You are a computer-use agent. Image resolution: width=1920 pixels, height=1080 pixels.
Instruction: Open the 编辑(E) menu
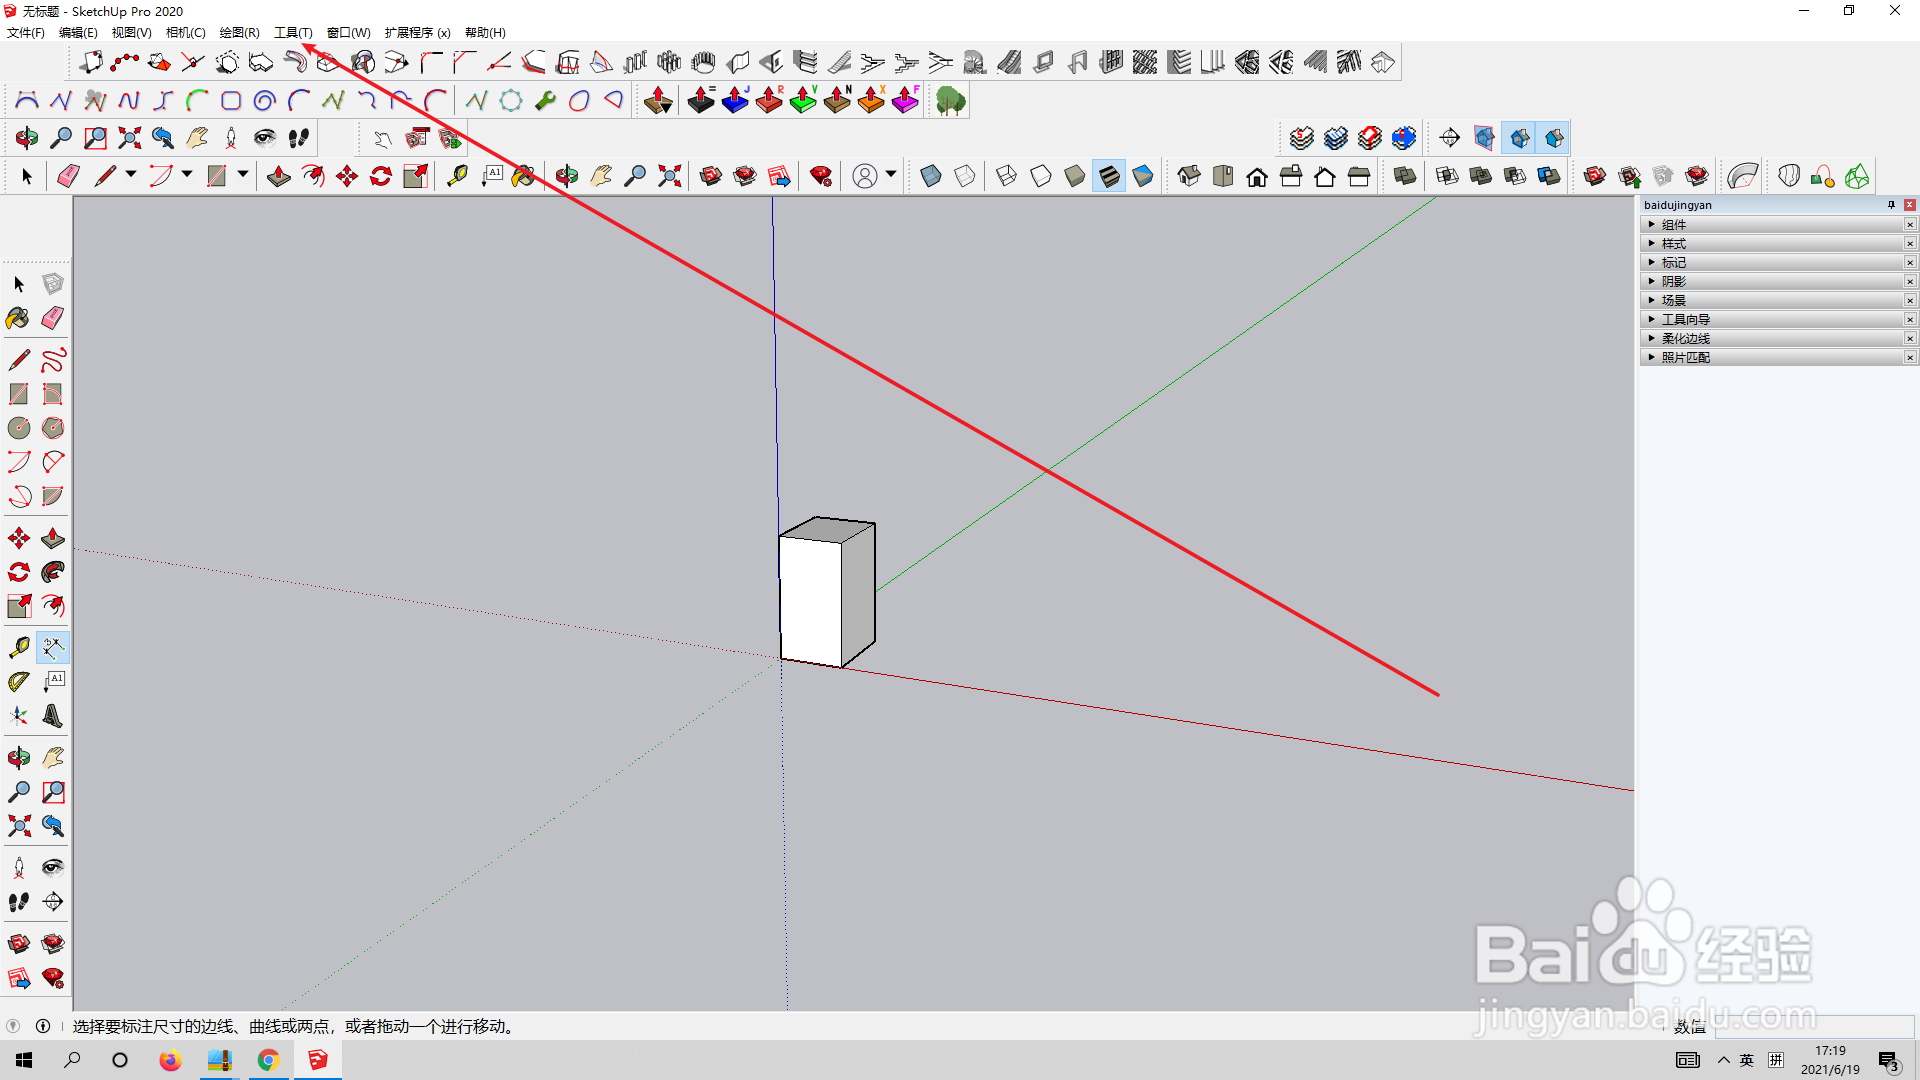click(78, 33)
